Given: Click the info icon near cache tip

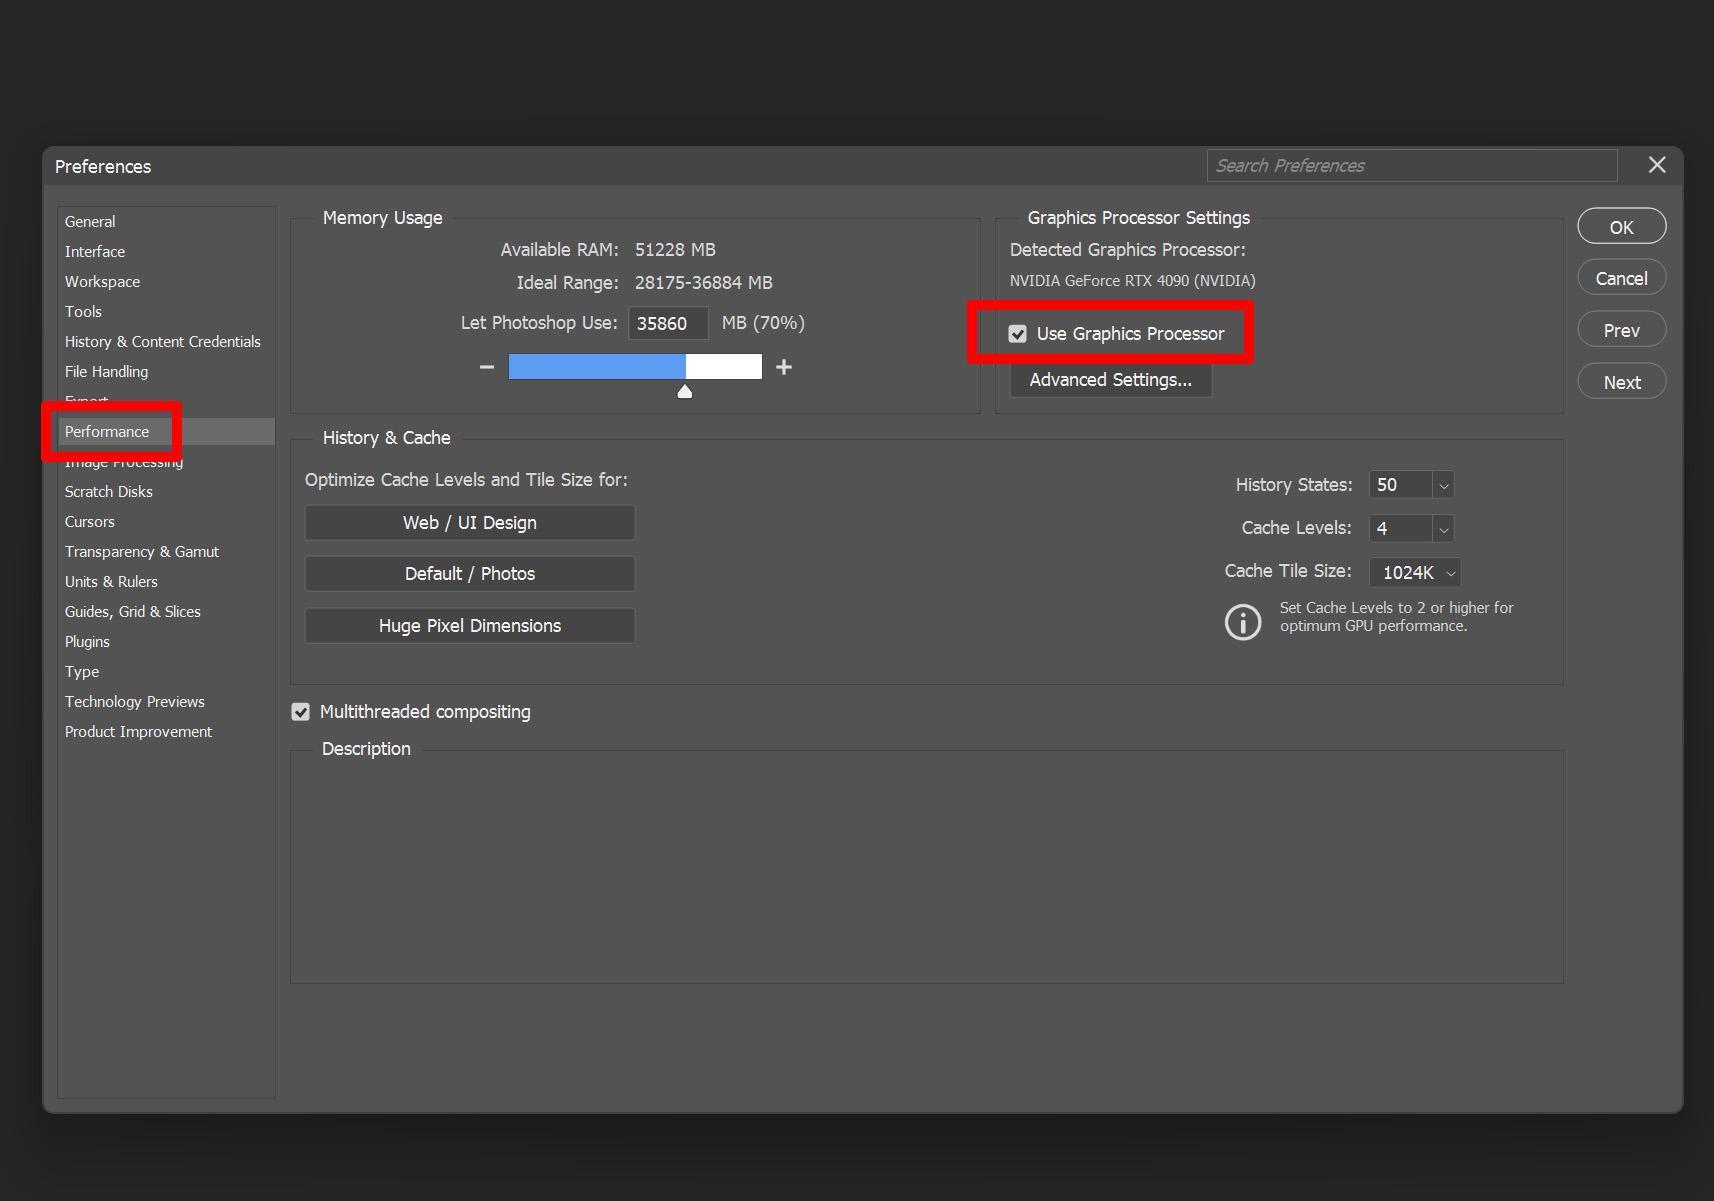Looking at the screenshot, I should pos(1243,622).
